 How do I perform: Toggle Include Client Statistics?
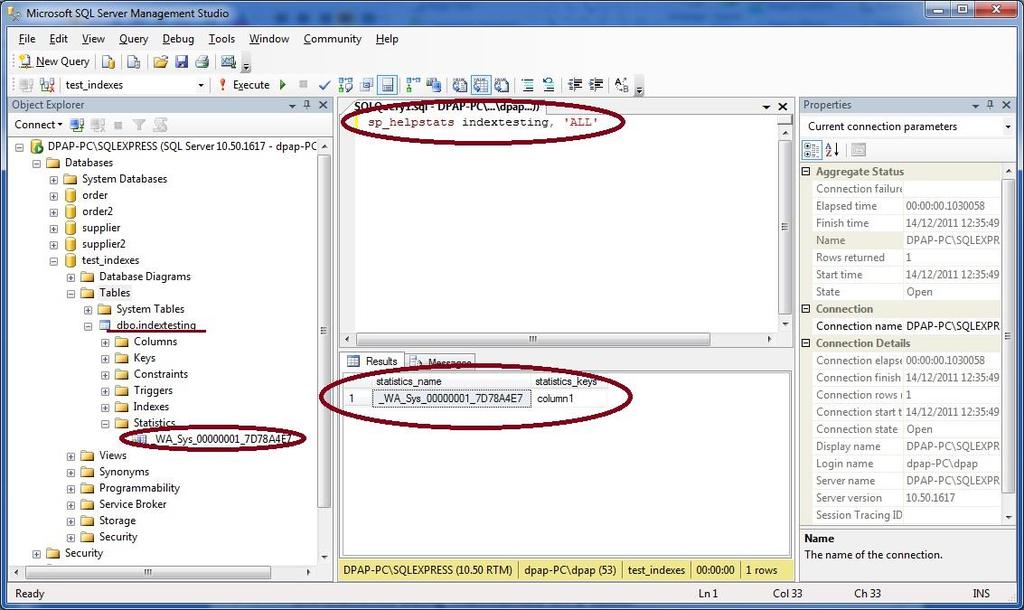pyautogui.click(x=434, y=85)
